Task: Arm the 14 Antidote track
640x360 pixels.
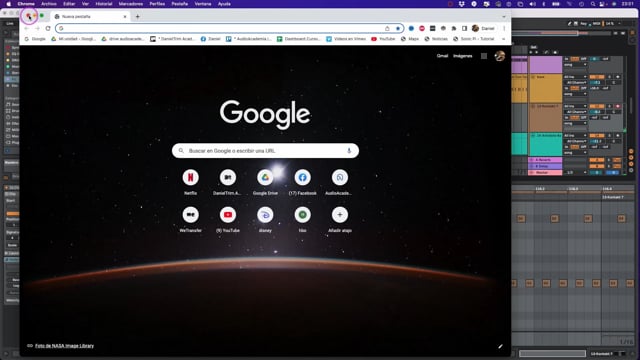Action: pyautogui.click(x=618, y=135)
